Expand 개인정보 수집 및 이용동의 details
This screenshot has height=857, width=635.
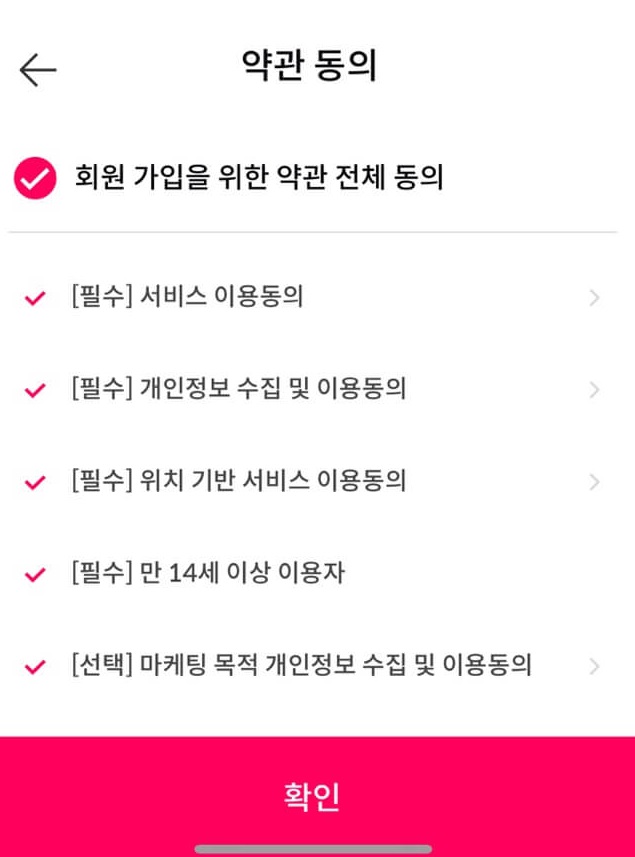click(593, 389)
